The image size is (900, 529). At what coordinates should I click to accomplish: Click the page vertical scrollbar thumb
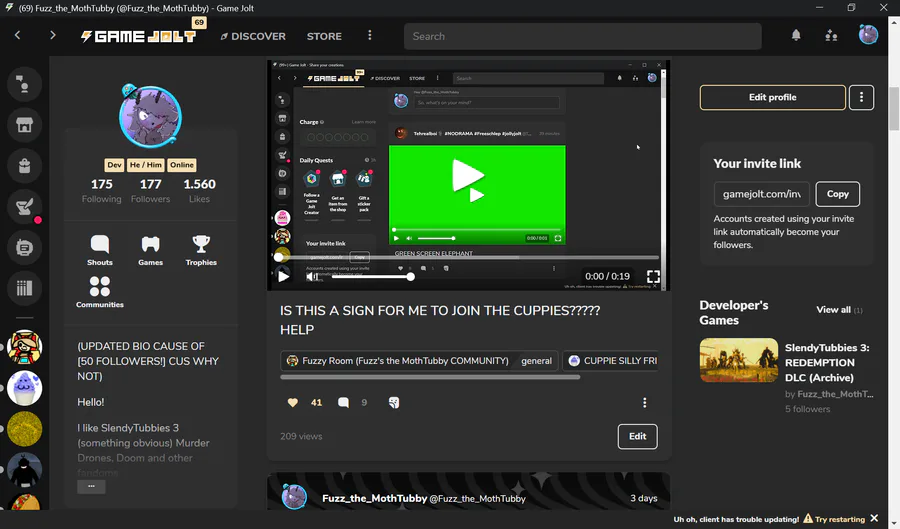click(894, 109)
